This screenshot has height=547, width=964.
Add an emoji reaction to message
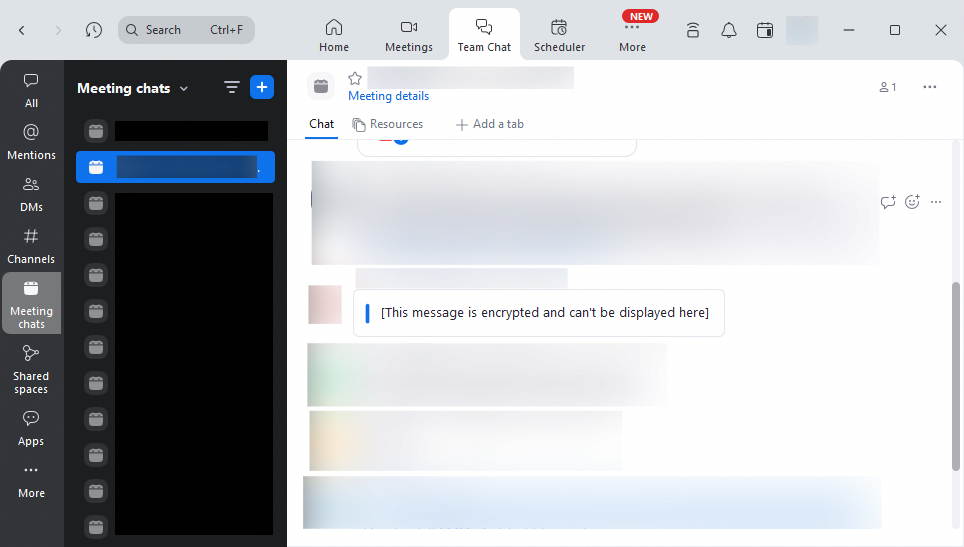[912, 202]
